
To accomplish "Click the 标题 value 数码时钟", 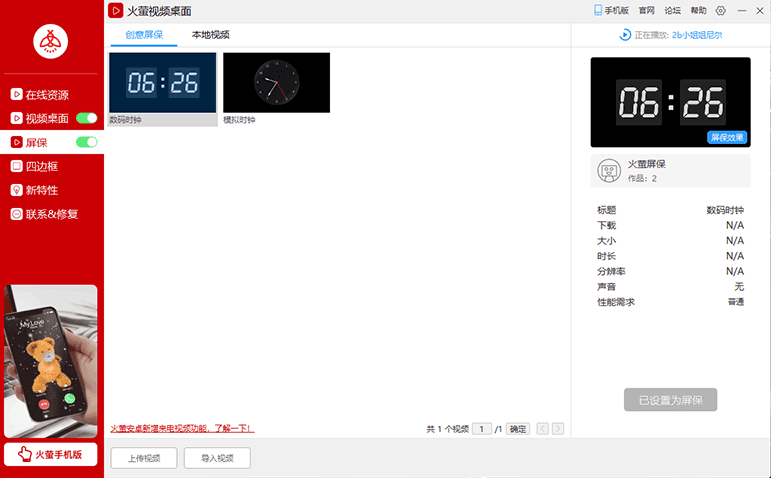I will (x=725, y=210).
